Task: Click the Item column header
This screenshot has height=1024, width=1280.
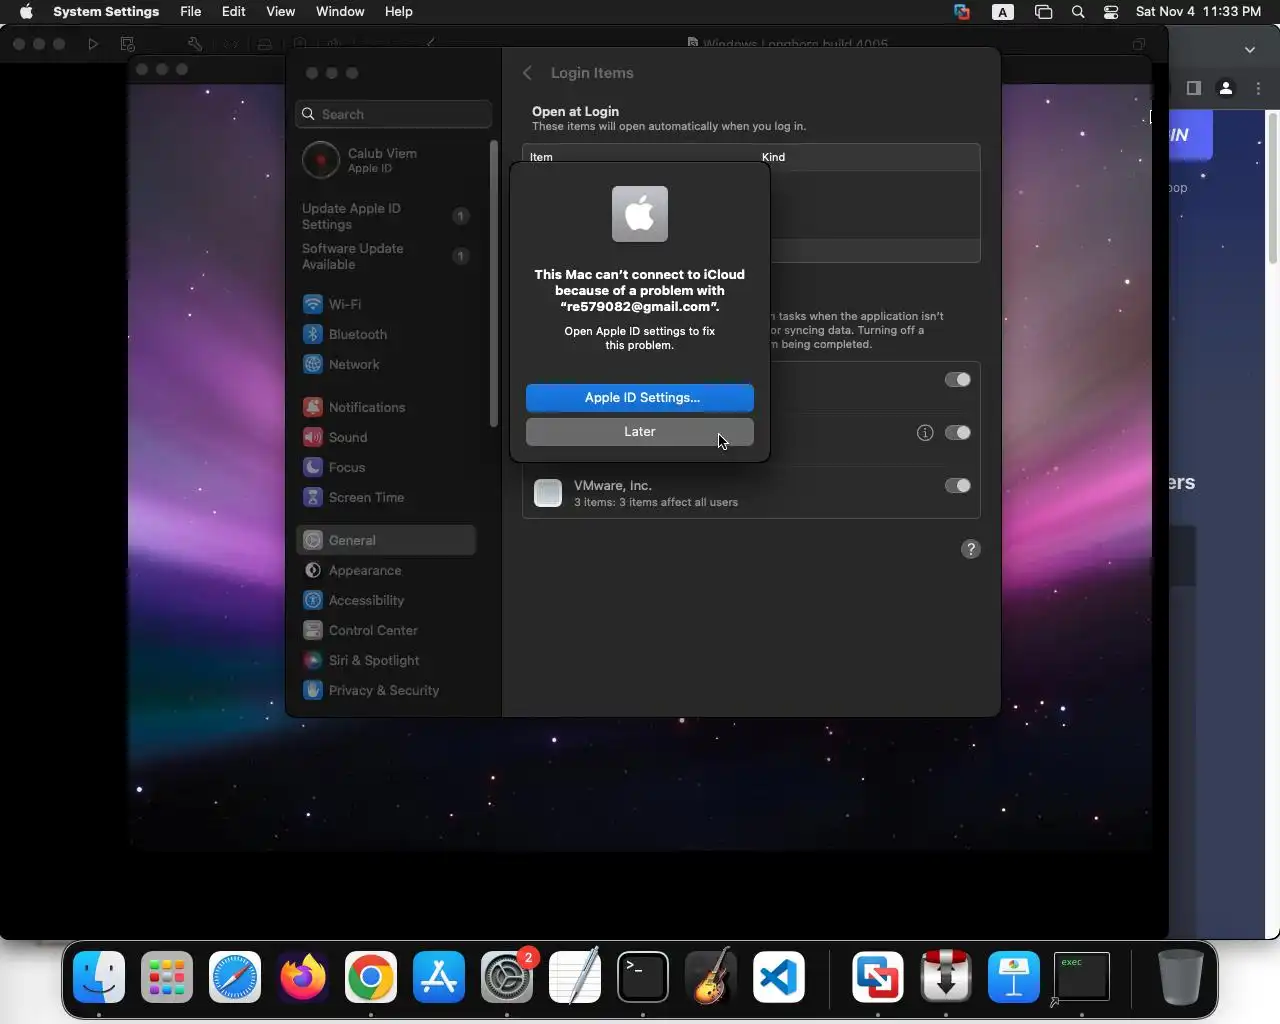Action: (541, 157)
